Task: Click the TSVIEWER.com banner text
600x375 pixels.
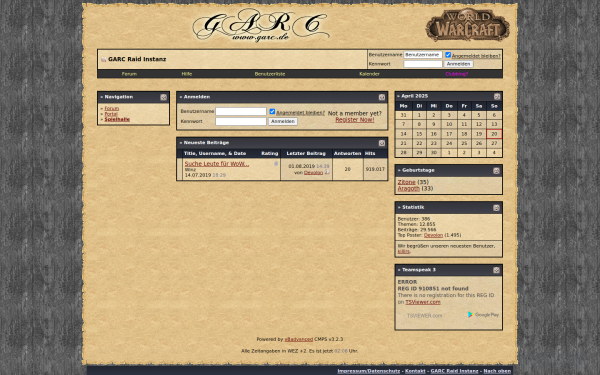Action: click(424, 316)
